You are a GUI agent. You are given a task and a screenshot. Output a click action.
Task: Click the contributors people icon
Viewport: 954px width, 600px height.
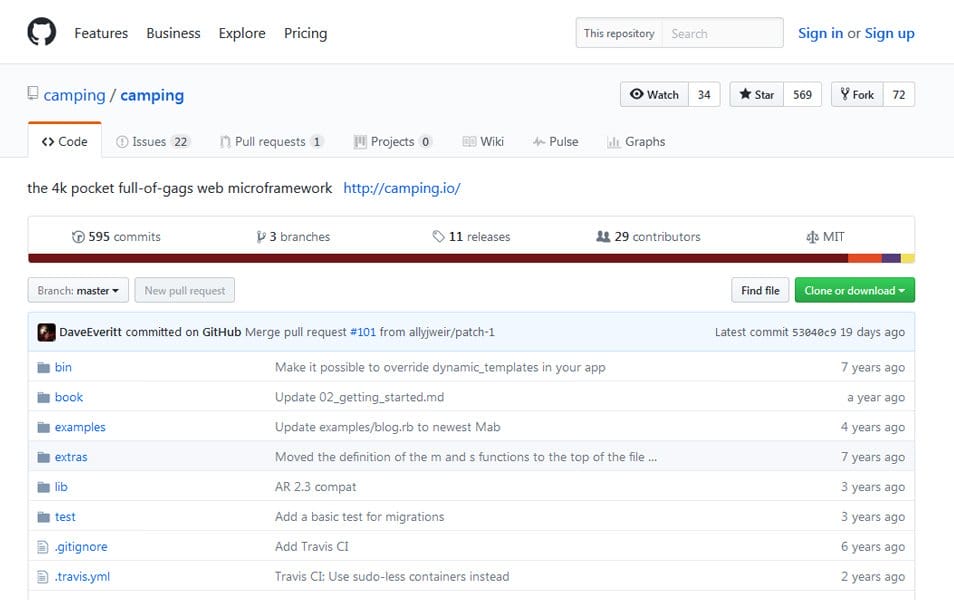(603, 236)
